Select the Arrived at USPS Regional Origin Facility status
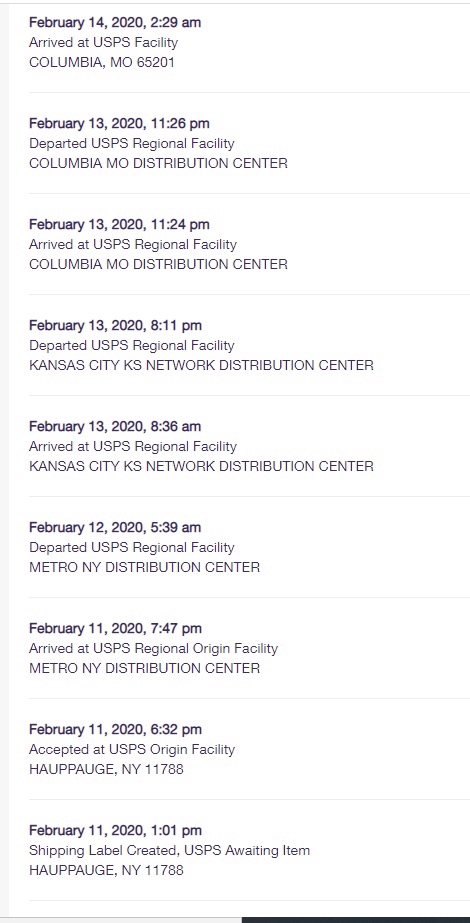Image resolution: width=470 pixels, height=923 pixels. click(153, 649)
